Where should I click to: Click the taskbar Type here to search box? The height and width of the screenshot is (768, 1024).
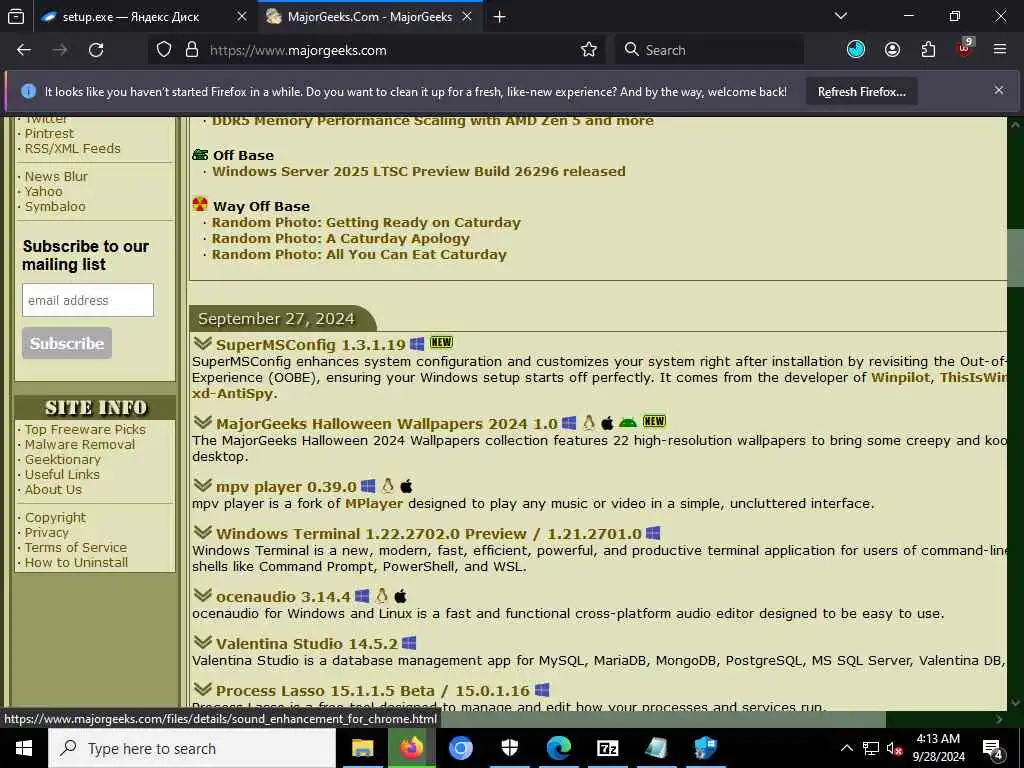[x=192, y=748]
